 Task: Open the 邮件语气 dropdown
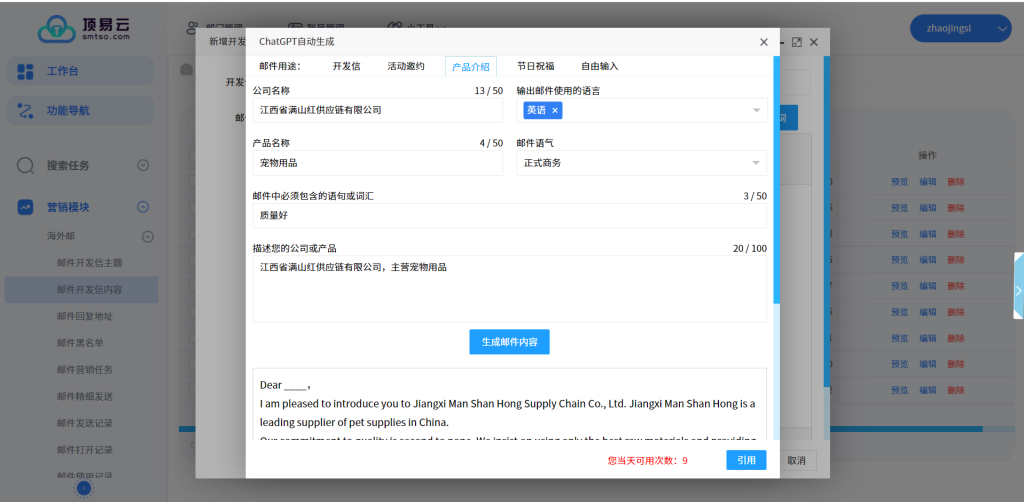[756, 163]
